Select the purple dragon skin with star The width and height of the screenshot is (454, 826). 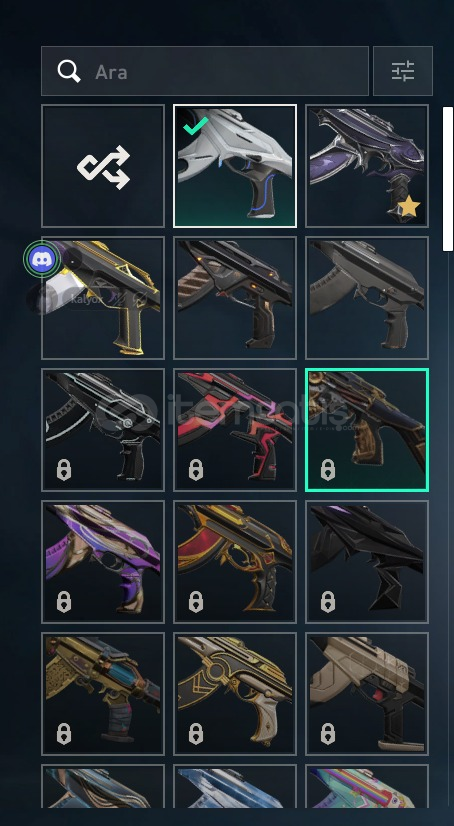tap(367, 166)
